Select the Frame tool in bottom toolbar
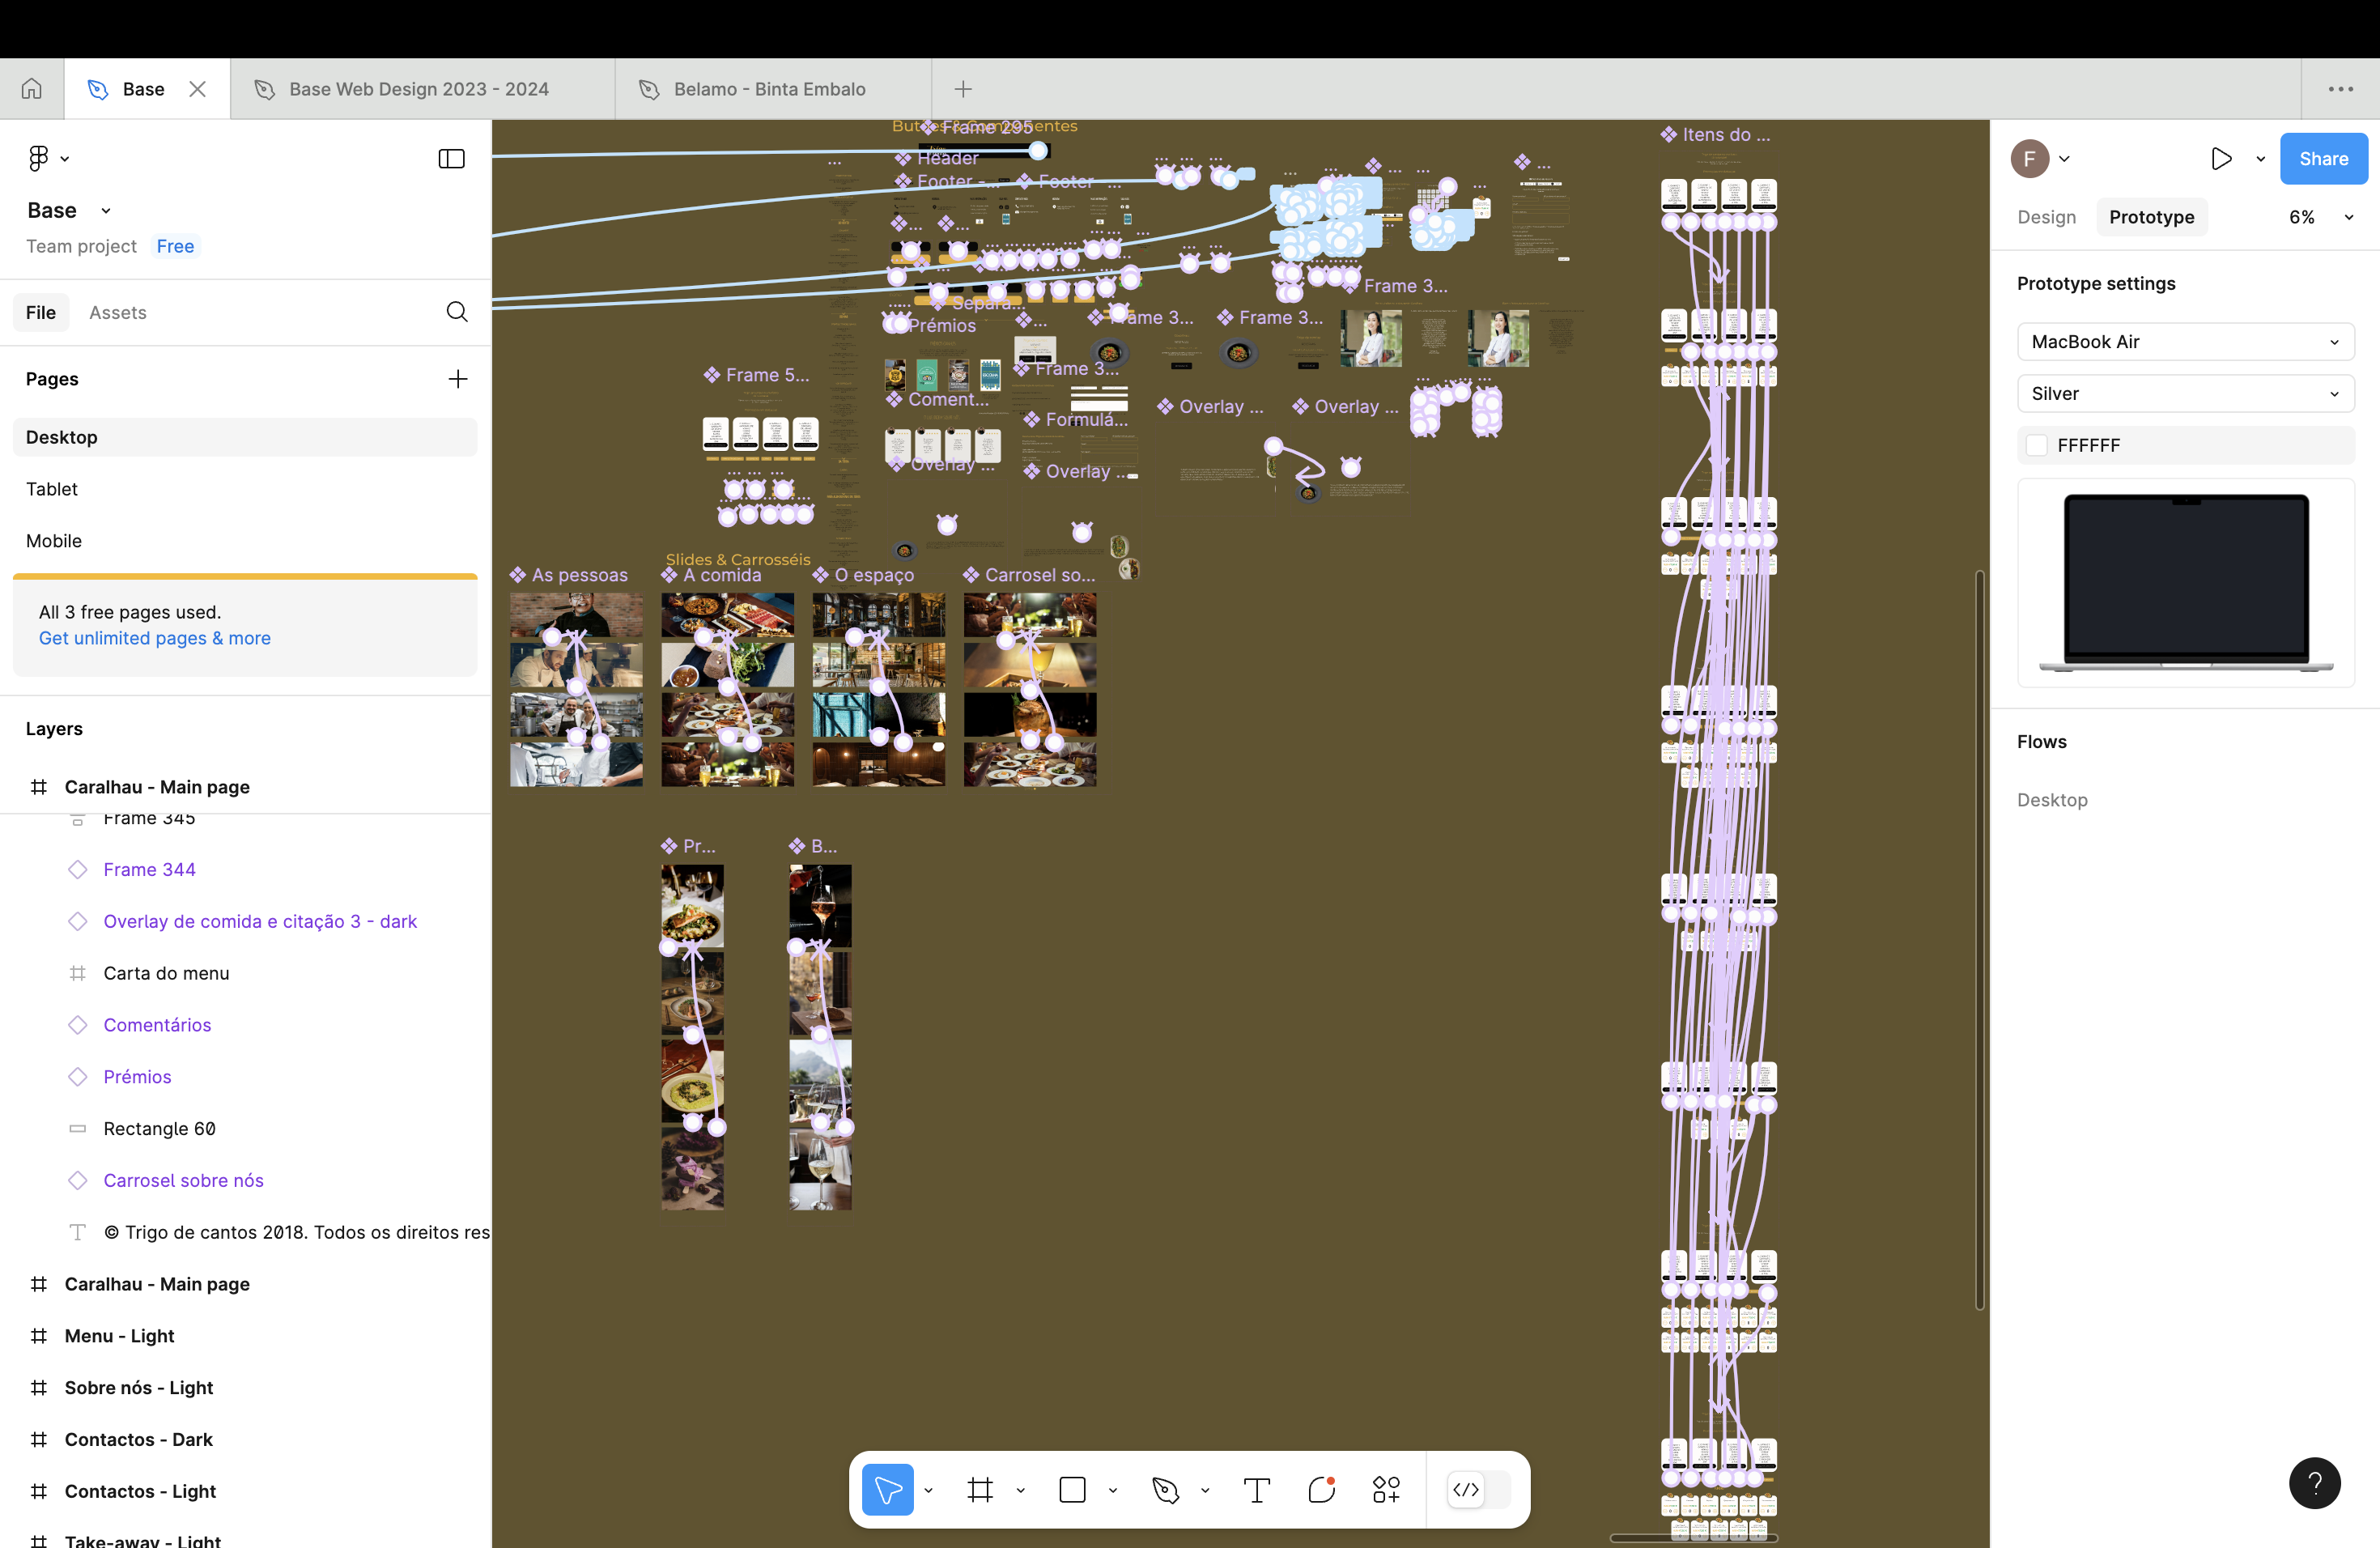The image size is (2380, 1548). (x=980, y=1490)
